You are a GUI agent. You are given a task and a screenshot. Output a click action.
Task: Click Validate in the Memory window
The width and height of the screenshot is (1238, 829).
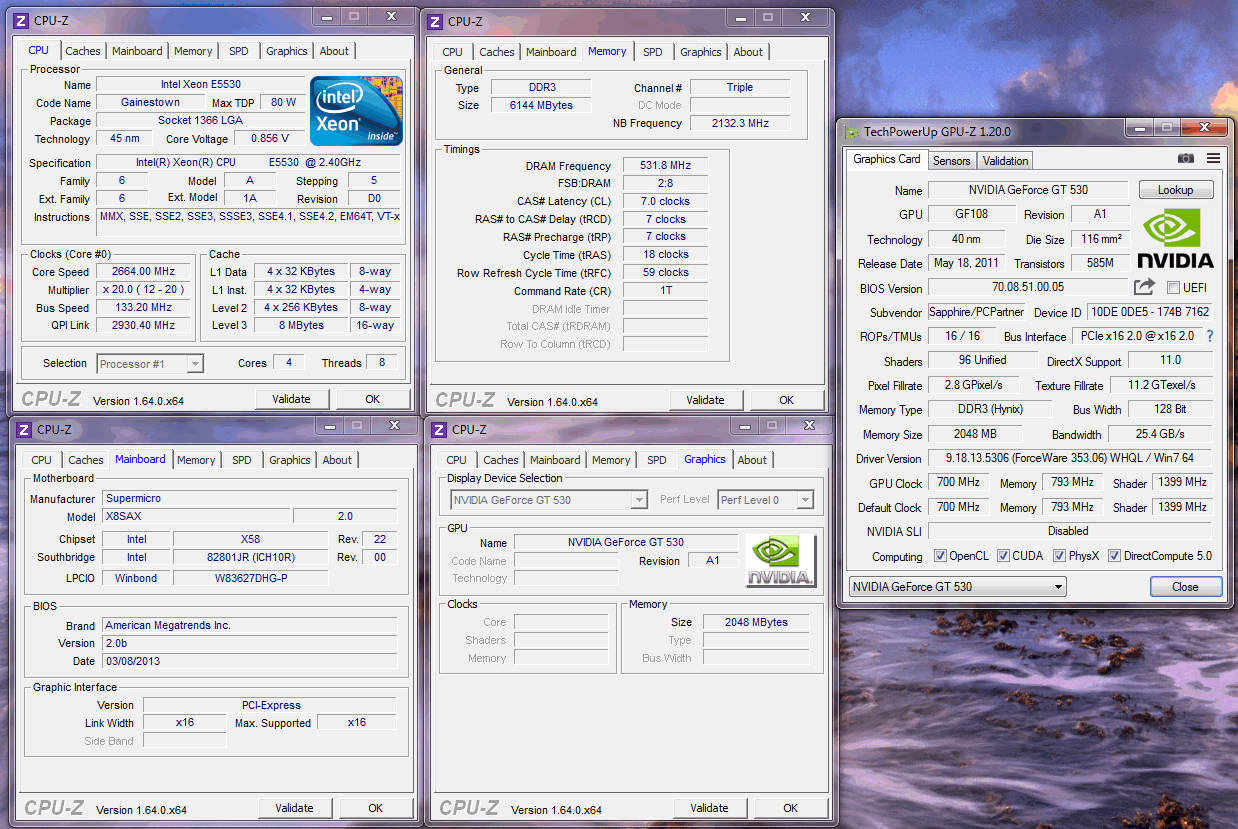point(705,400)
